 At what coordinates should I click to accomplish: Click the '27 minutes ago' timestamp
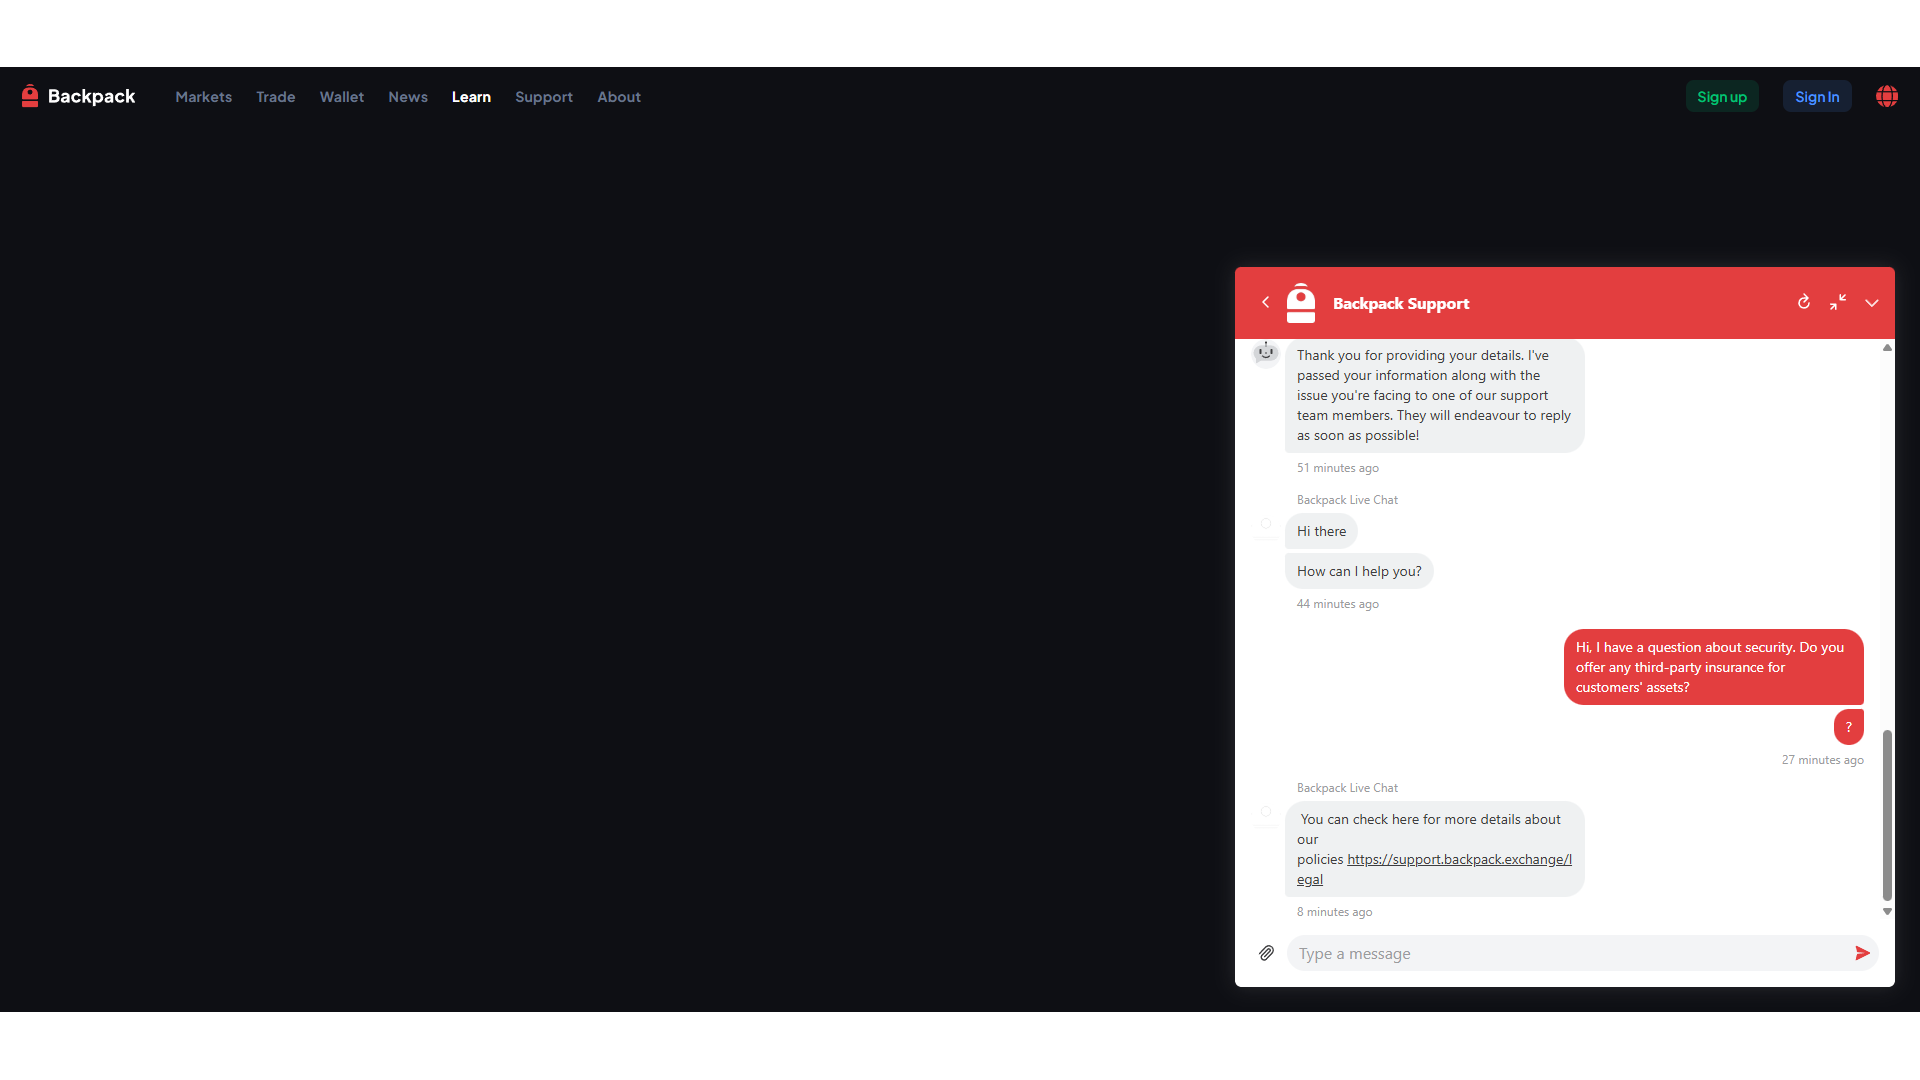(x=1822, y=760)
